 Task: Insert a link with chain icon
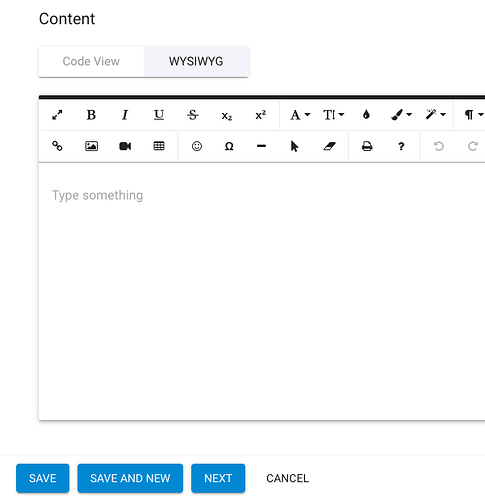pyautogui.click(x=57, y=146)
